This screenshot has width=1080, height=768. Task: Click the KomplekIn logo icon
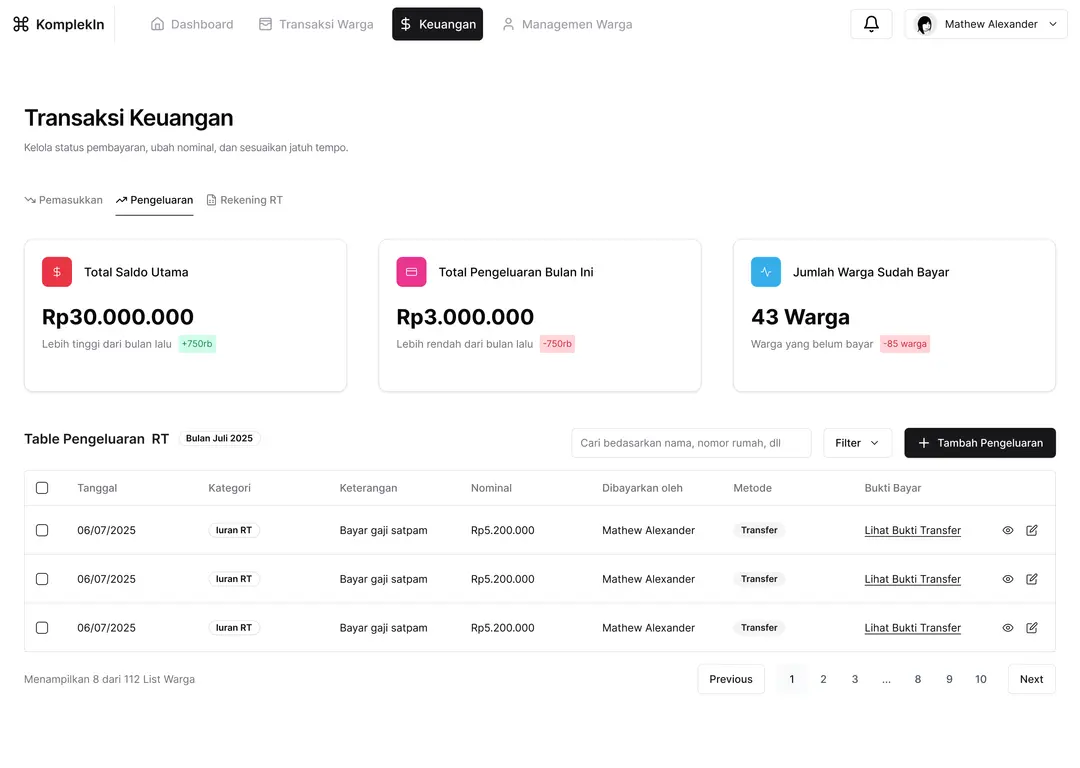tap(21, 24)
